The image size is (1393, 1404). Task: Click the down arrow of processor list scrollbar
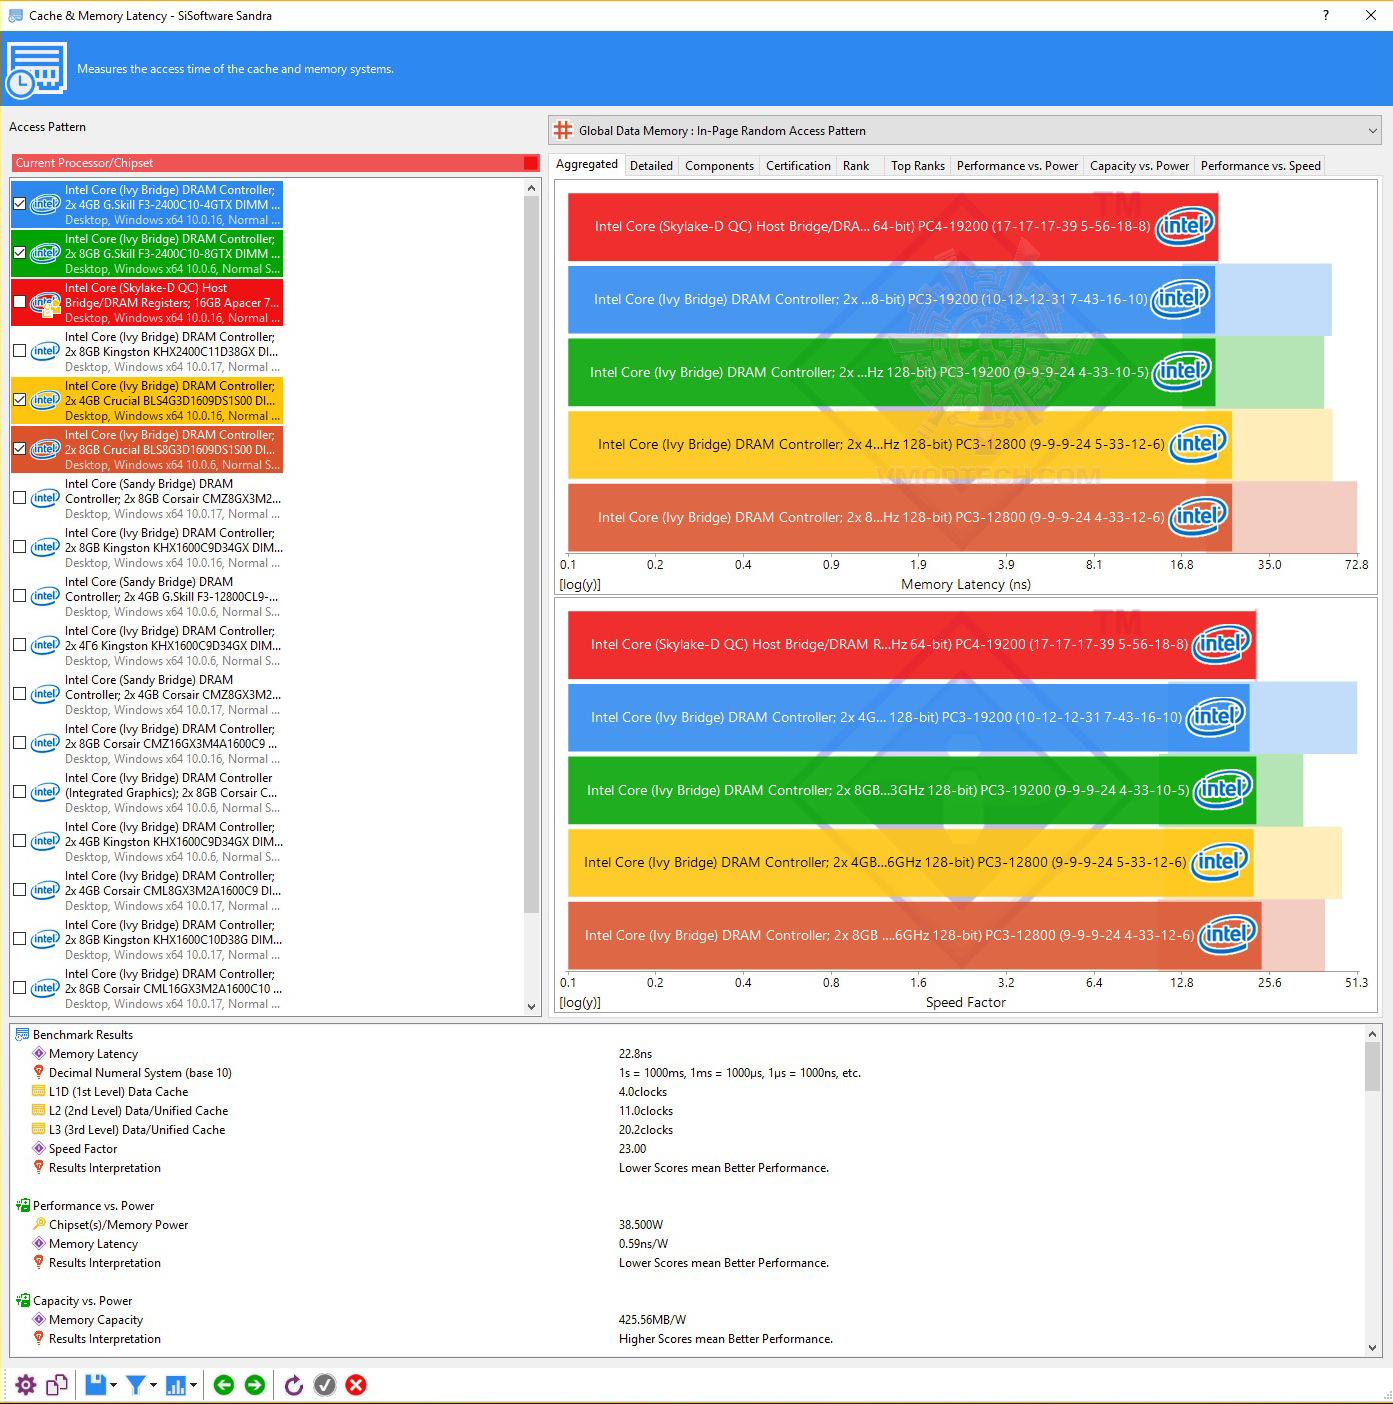532,1007
